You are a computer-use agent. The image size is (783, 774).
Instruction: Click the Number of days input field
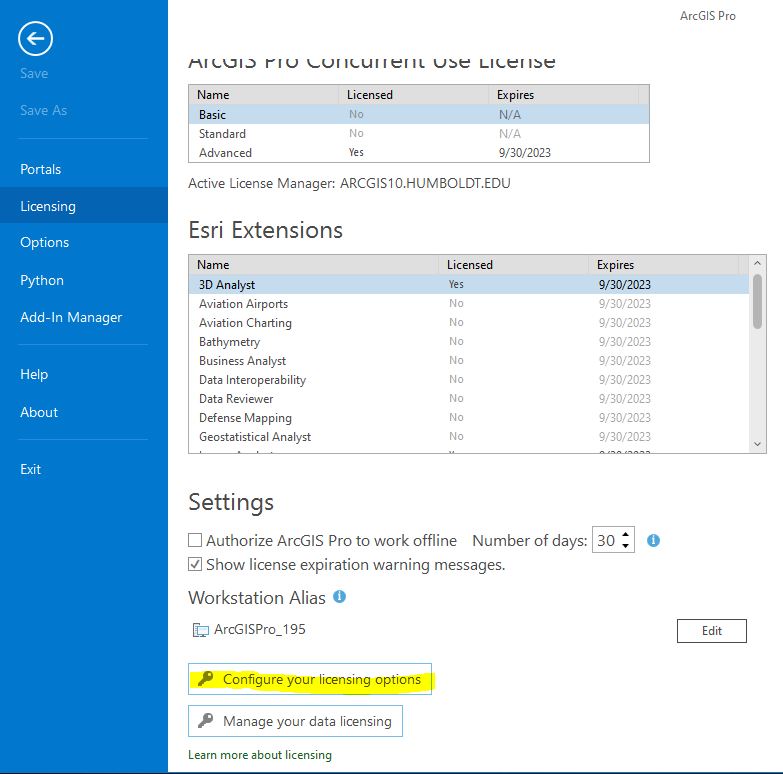pyautogui.click(x=606, y=540)
